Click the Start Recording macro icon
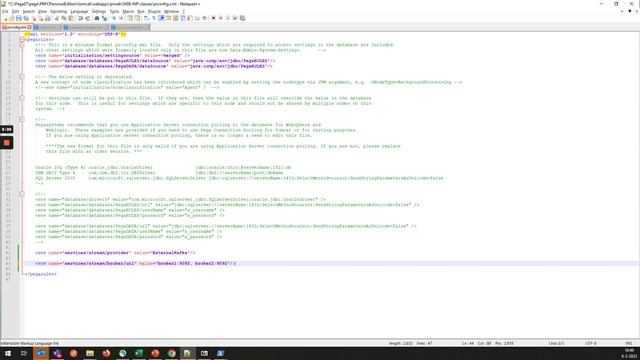The image size is (640, 360). pyautogui.click(x=213, y=18)
